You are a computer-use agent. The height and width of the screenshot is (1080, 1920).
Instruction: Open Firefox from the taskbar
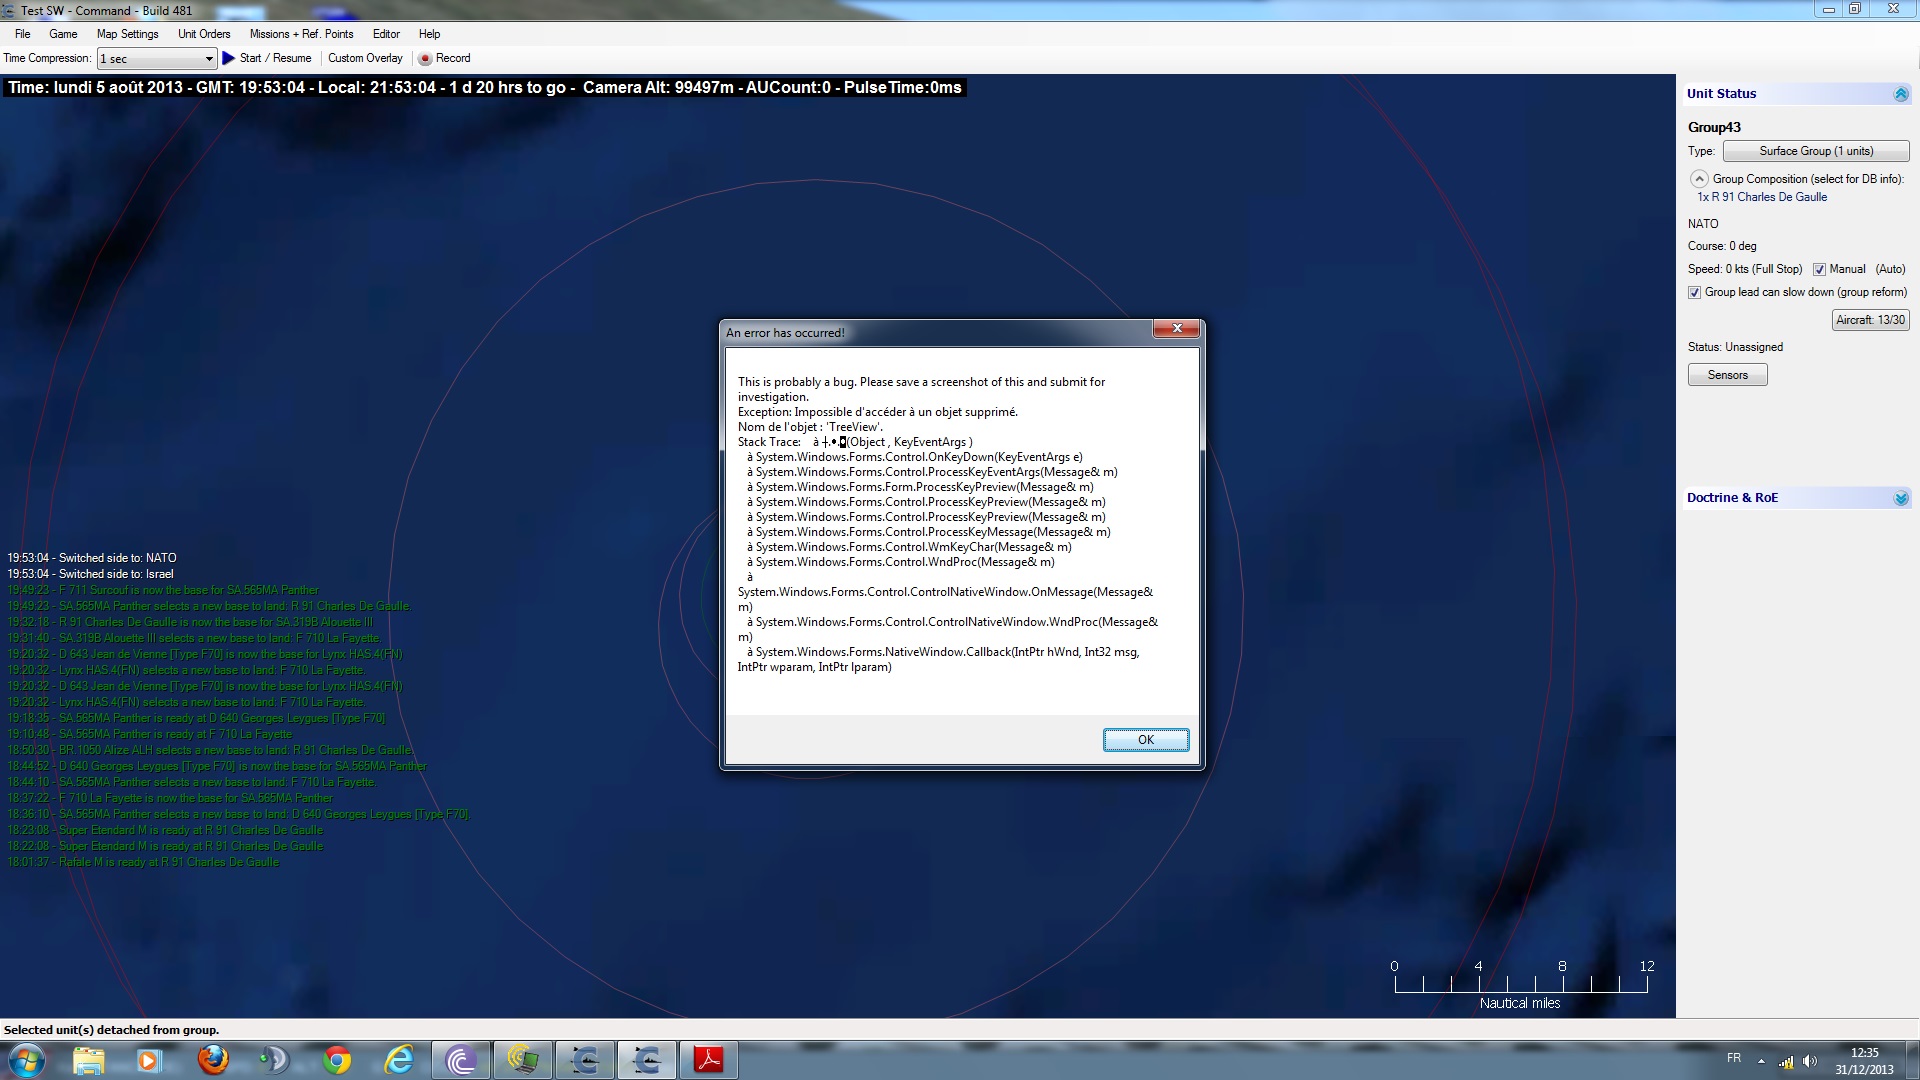click(212, 1059)
